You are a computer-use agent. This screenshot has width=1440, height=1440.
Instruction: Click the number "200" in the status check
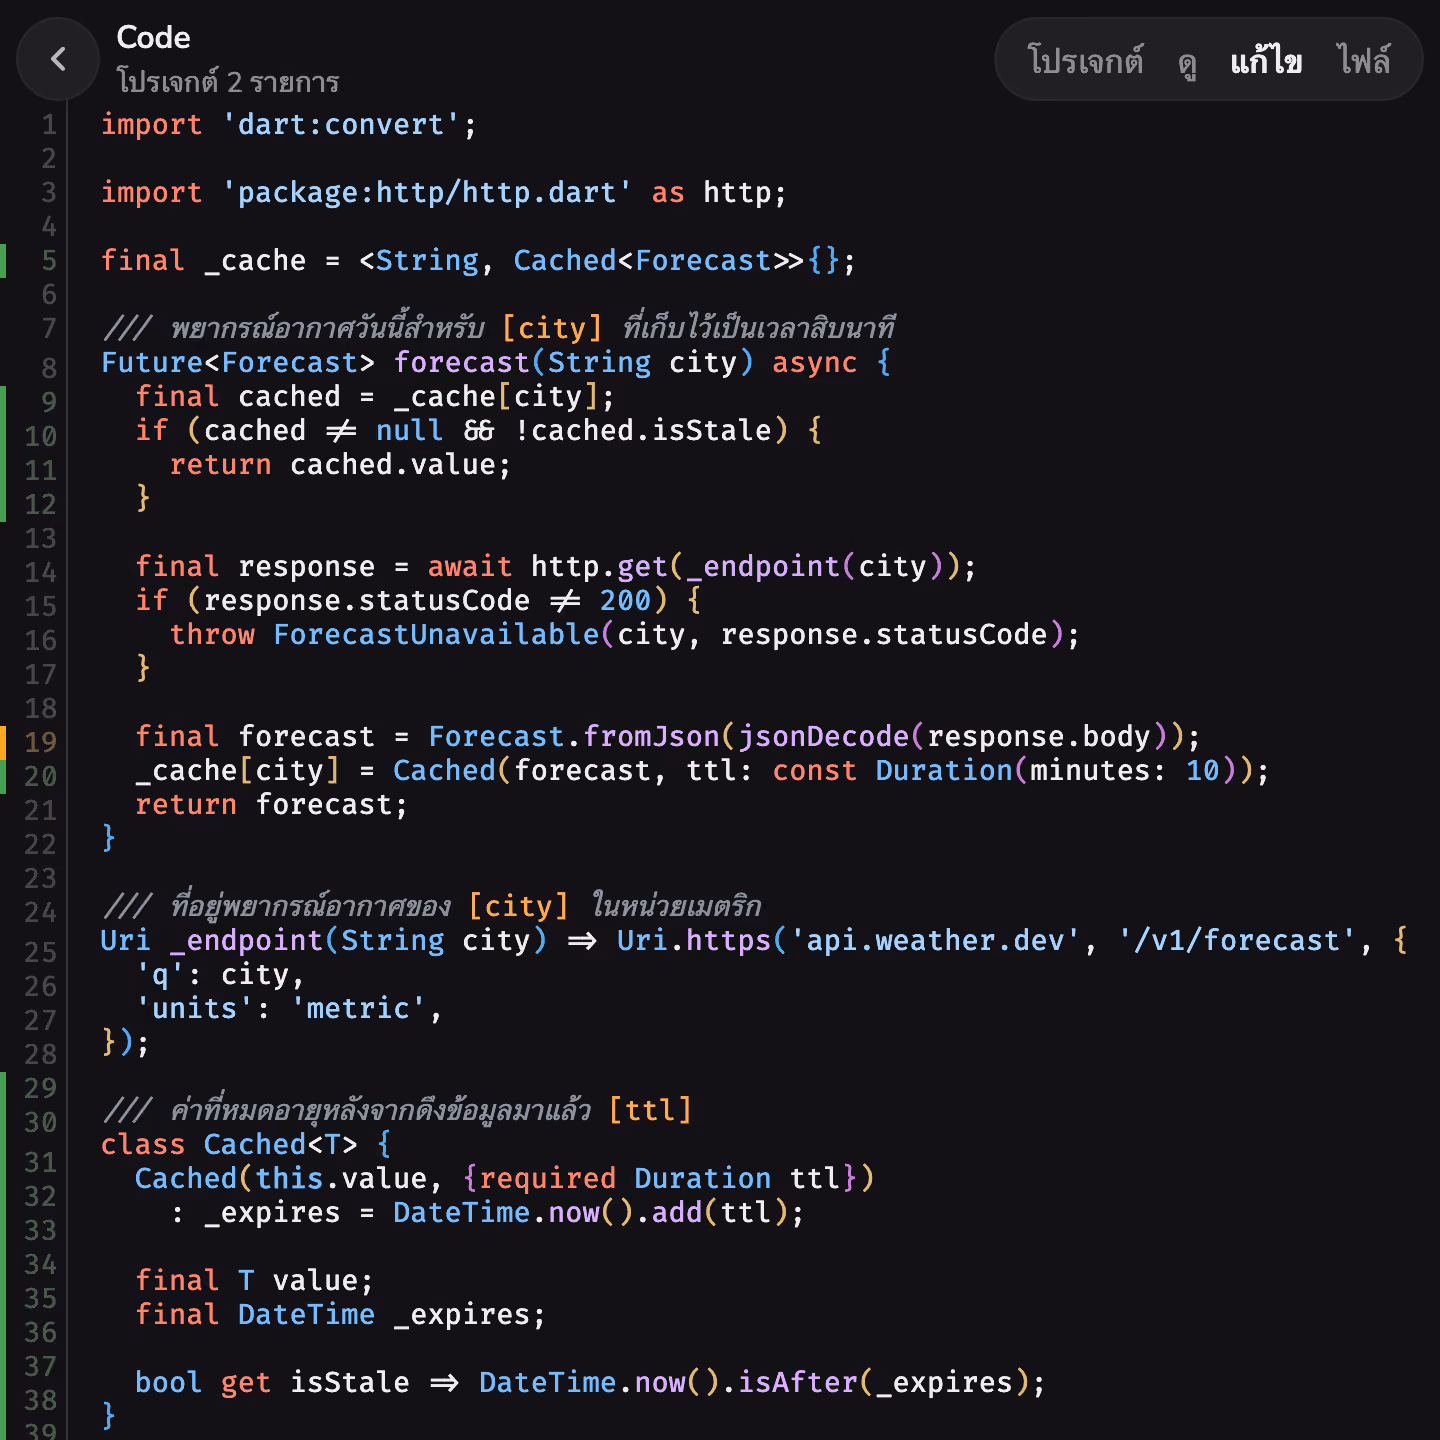(x=625, y=601)
